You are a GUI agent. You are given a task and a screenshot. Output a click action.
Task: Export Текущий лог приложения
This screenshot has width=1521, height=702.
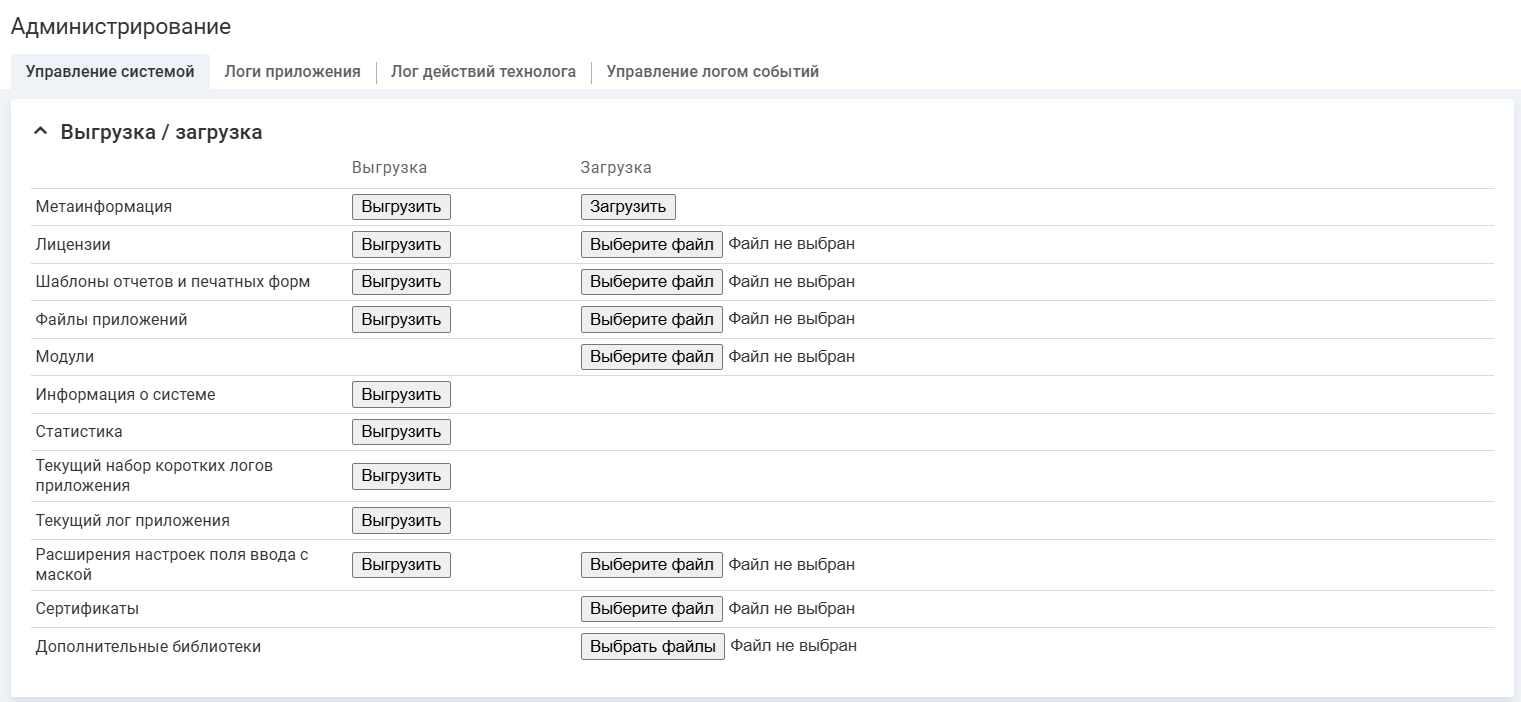tap(401, 520)
